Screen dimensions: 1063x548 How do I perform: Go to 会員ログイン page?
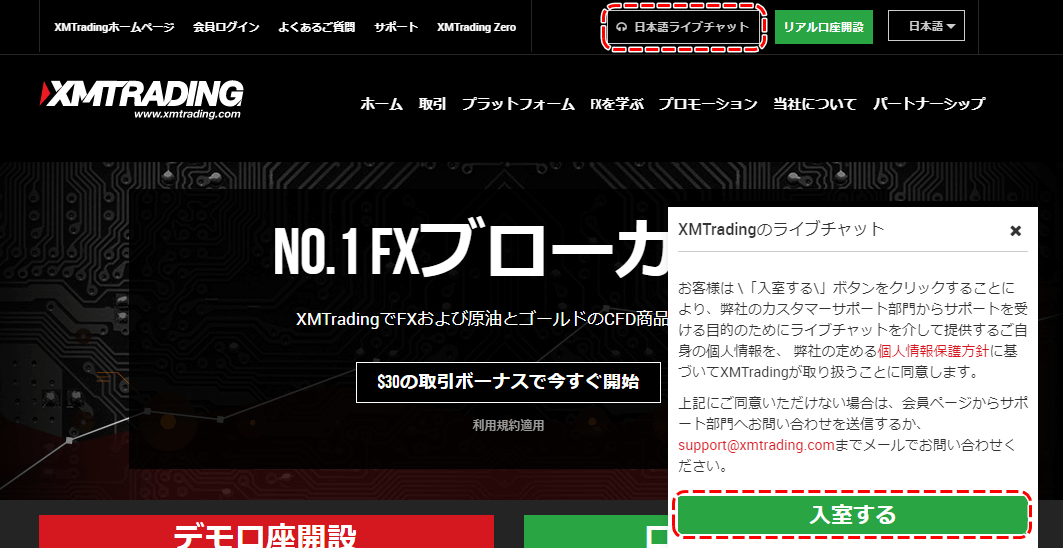pyautogui.click(x=226, y=27)
